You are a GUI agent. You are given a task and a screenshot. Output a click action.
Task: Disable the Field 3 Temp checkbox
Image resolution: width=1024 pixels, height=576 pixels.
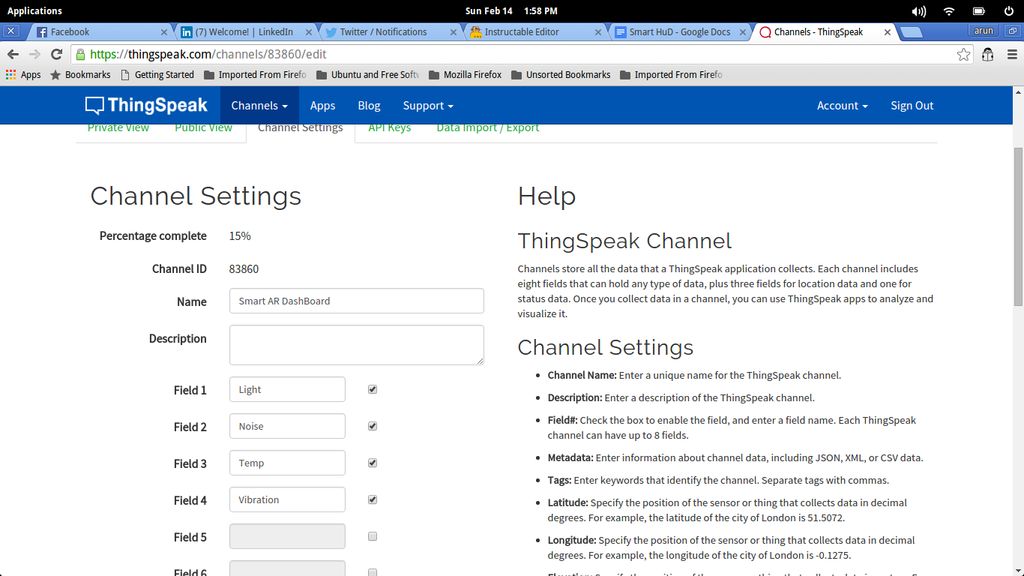(372, 462)
